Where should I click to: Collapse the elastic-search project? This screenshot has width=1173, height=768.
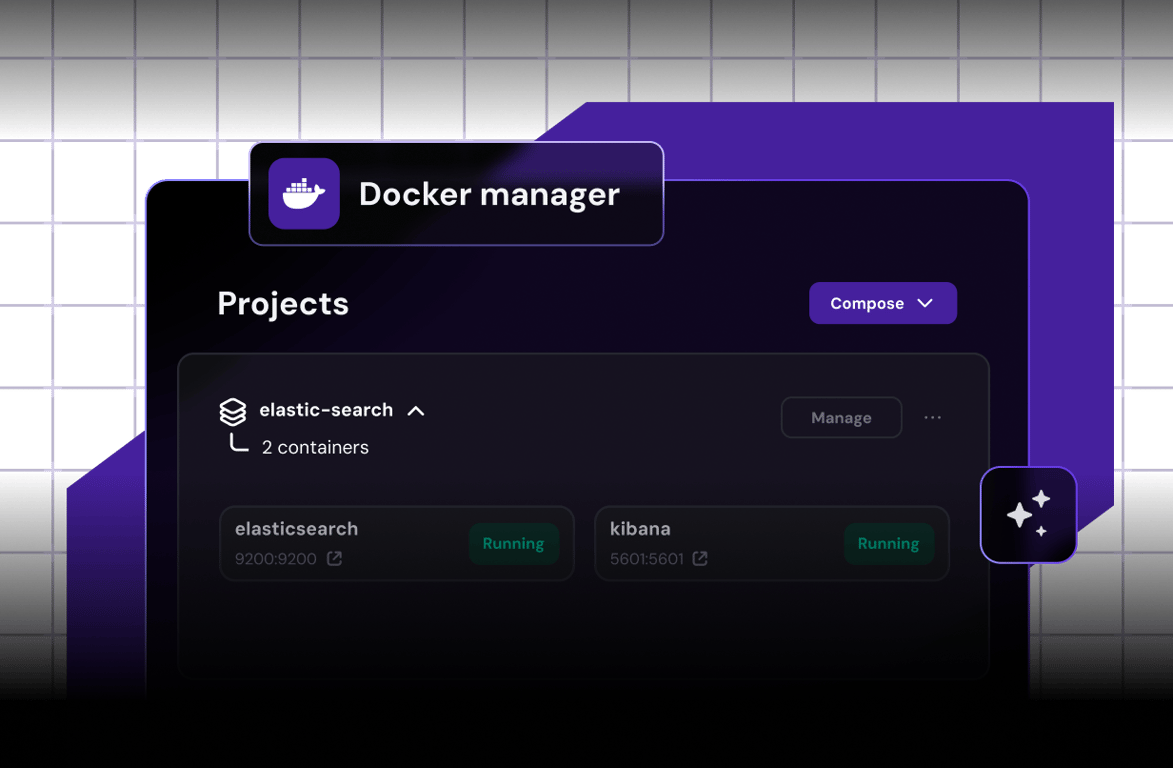416,409
